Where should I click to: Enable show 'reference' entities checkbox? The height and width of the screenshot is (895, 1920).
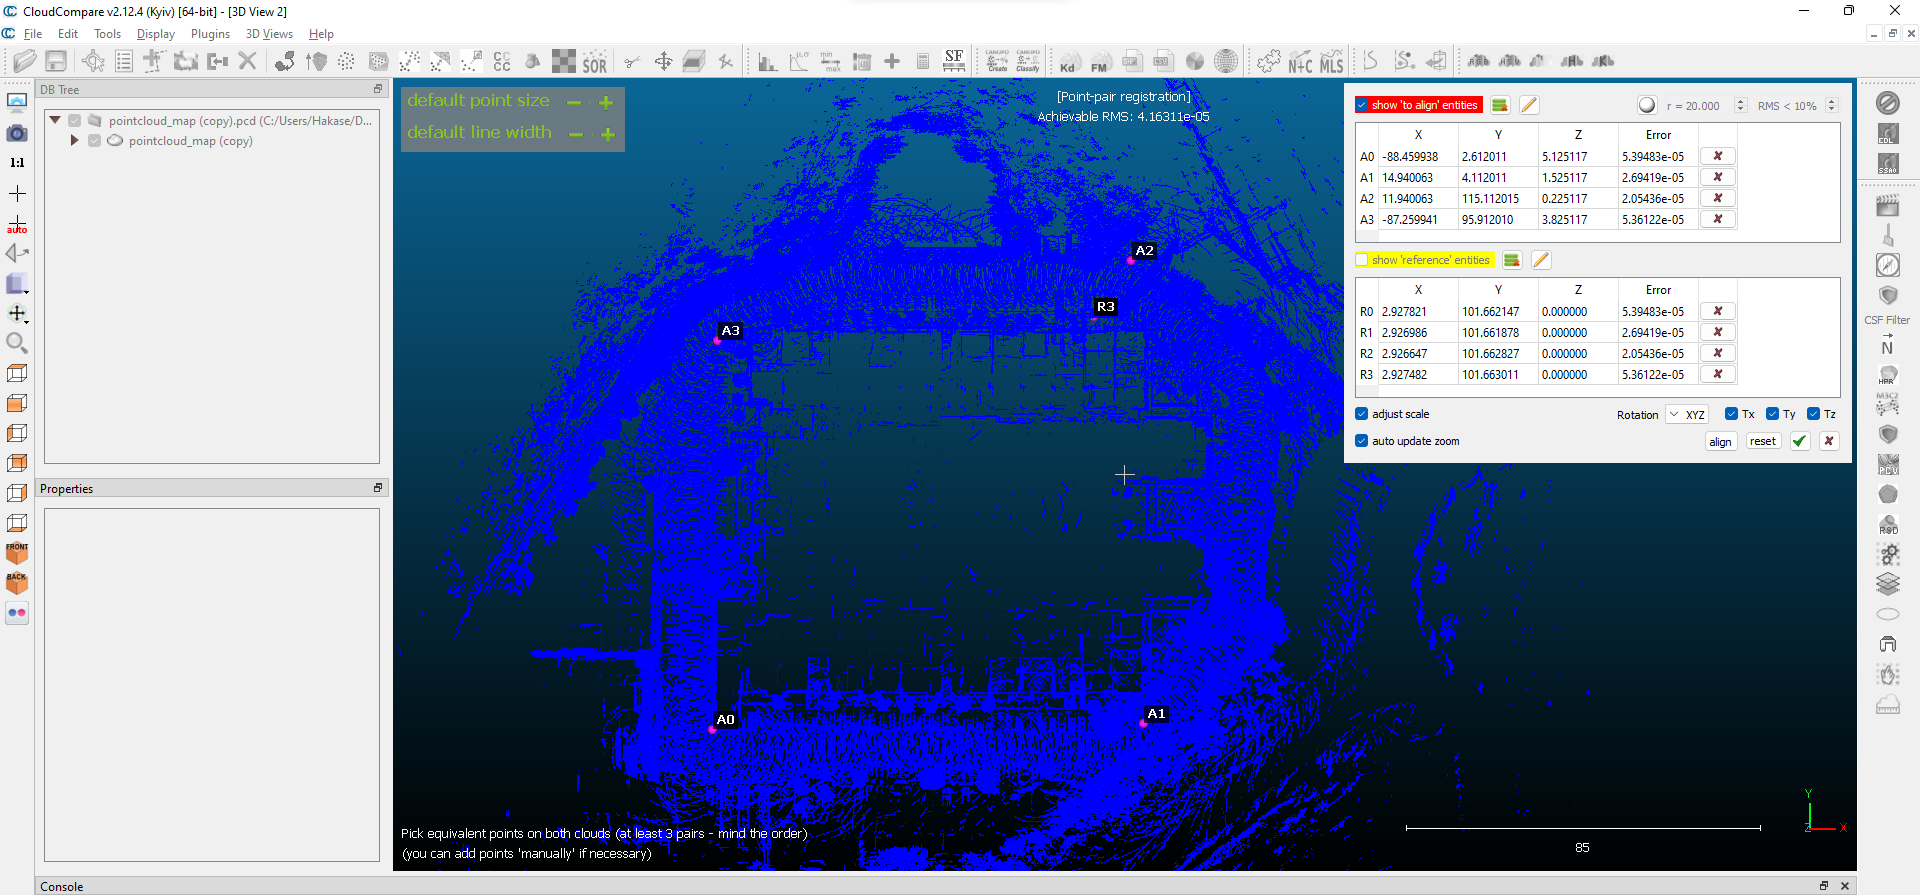click(1362, 260)
